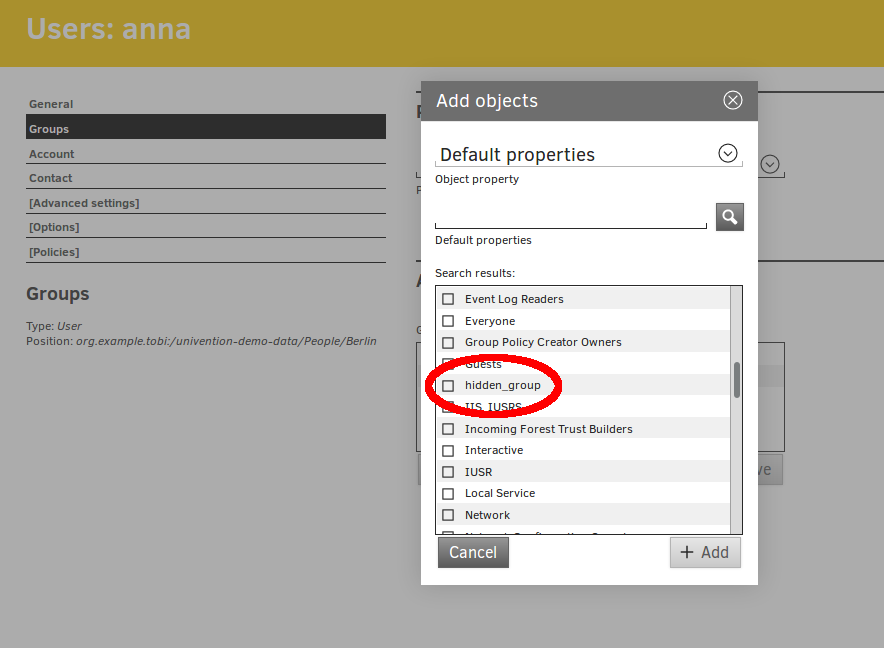
Task: Tick the Network group checkbox
Action: 448,515
